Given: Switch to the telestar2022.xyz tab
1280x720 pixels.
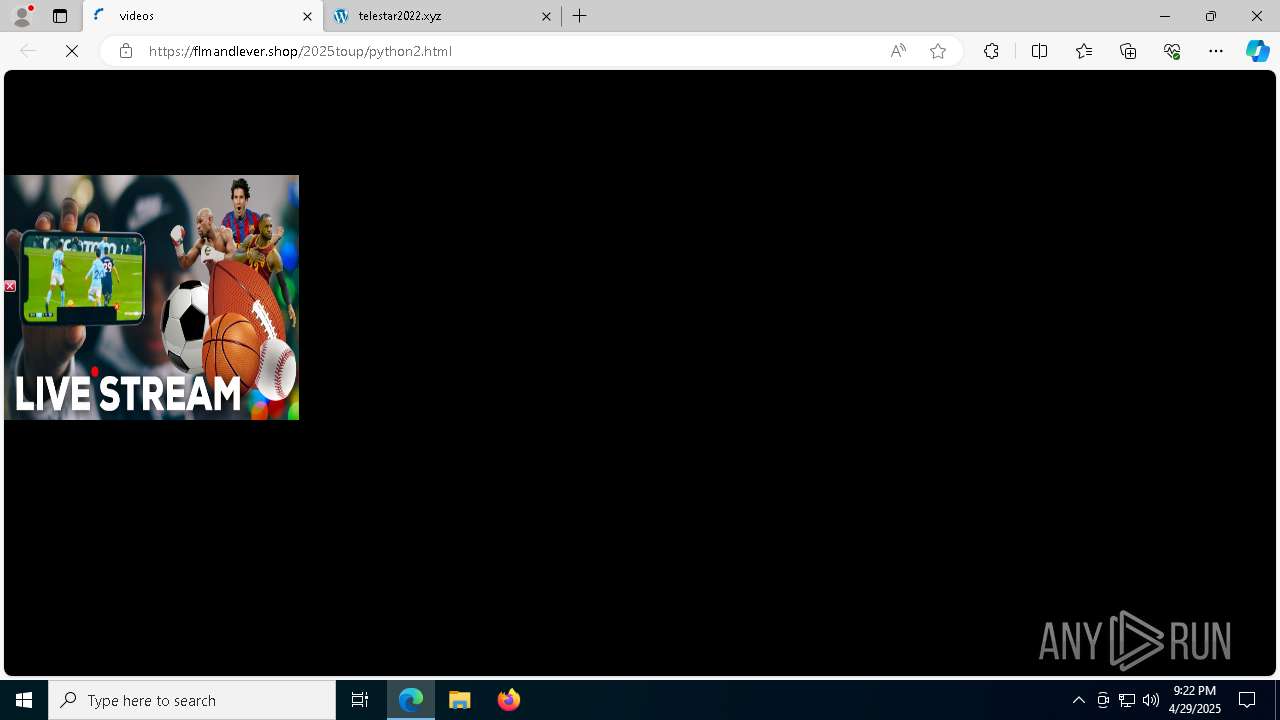Looking at the screenshot, I should click(x=442, y=16).
